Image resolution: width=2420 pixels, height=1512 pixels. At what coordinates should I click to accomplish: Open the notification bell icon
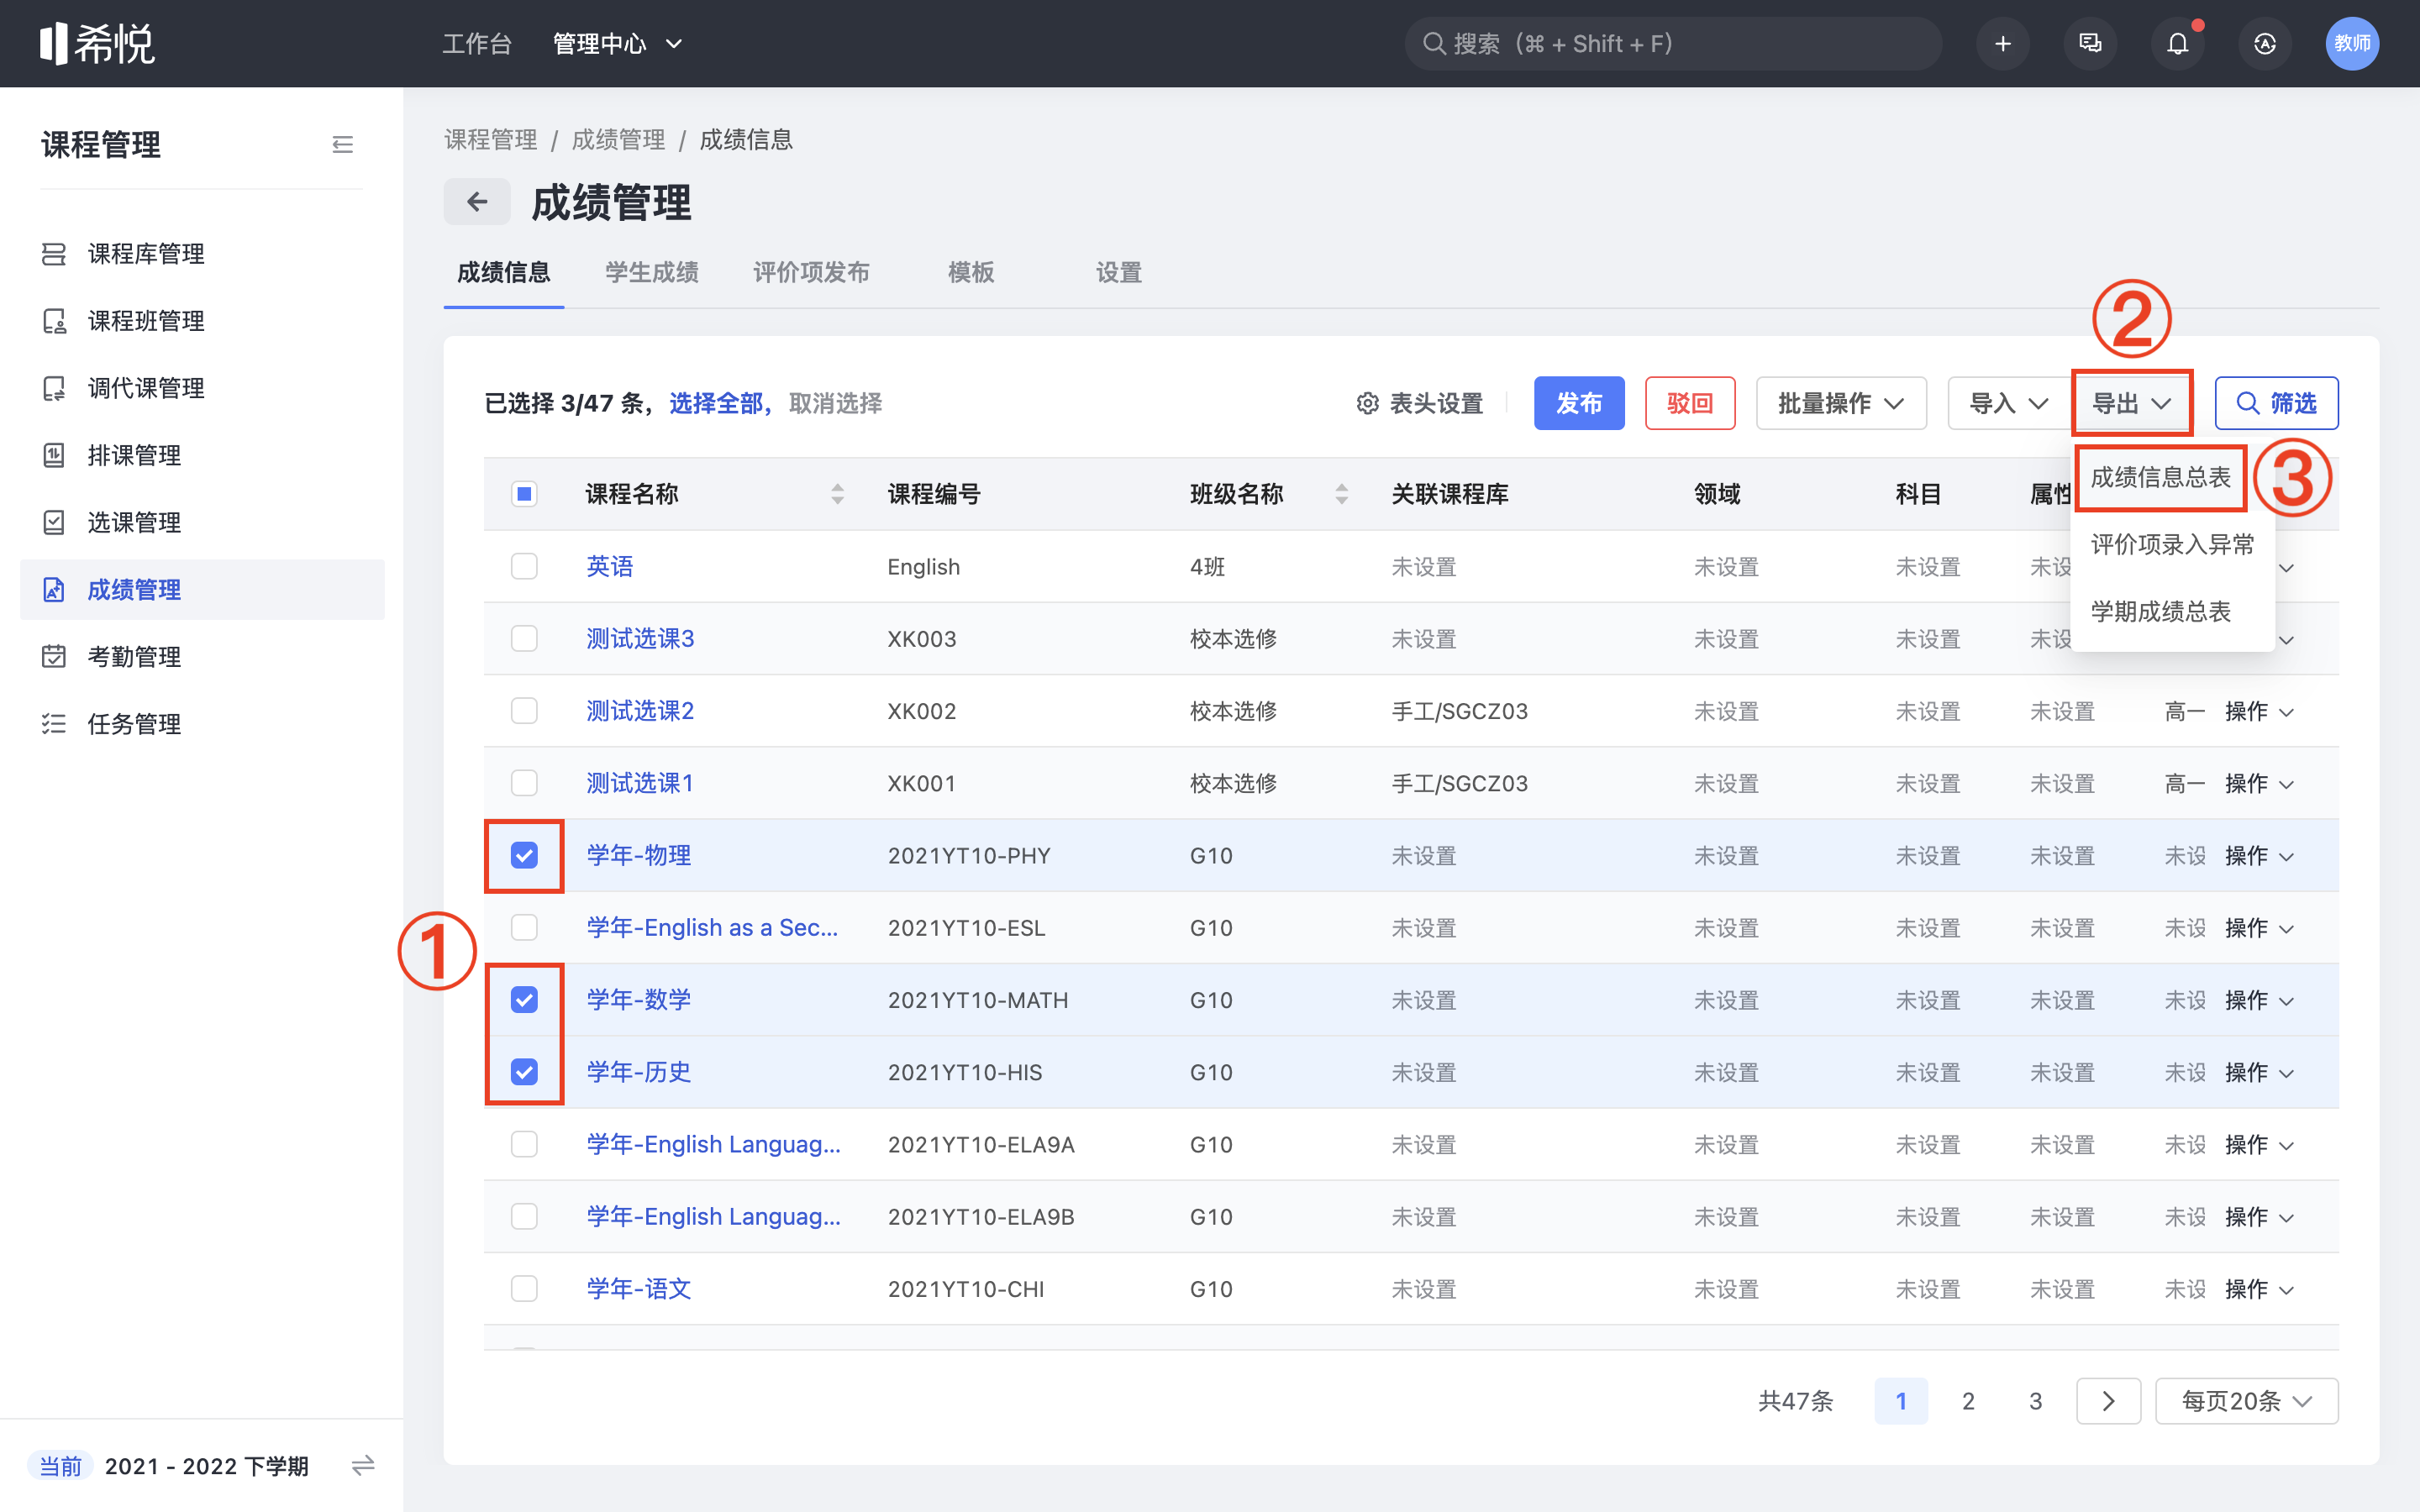coord(2177,43)
